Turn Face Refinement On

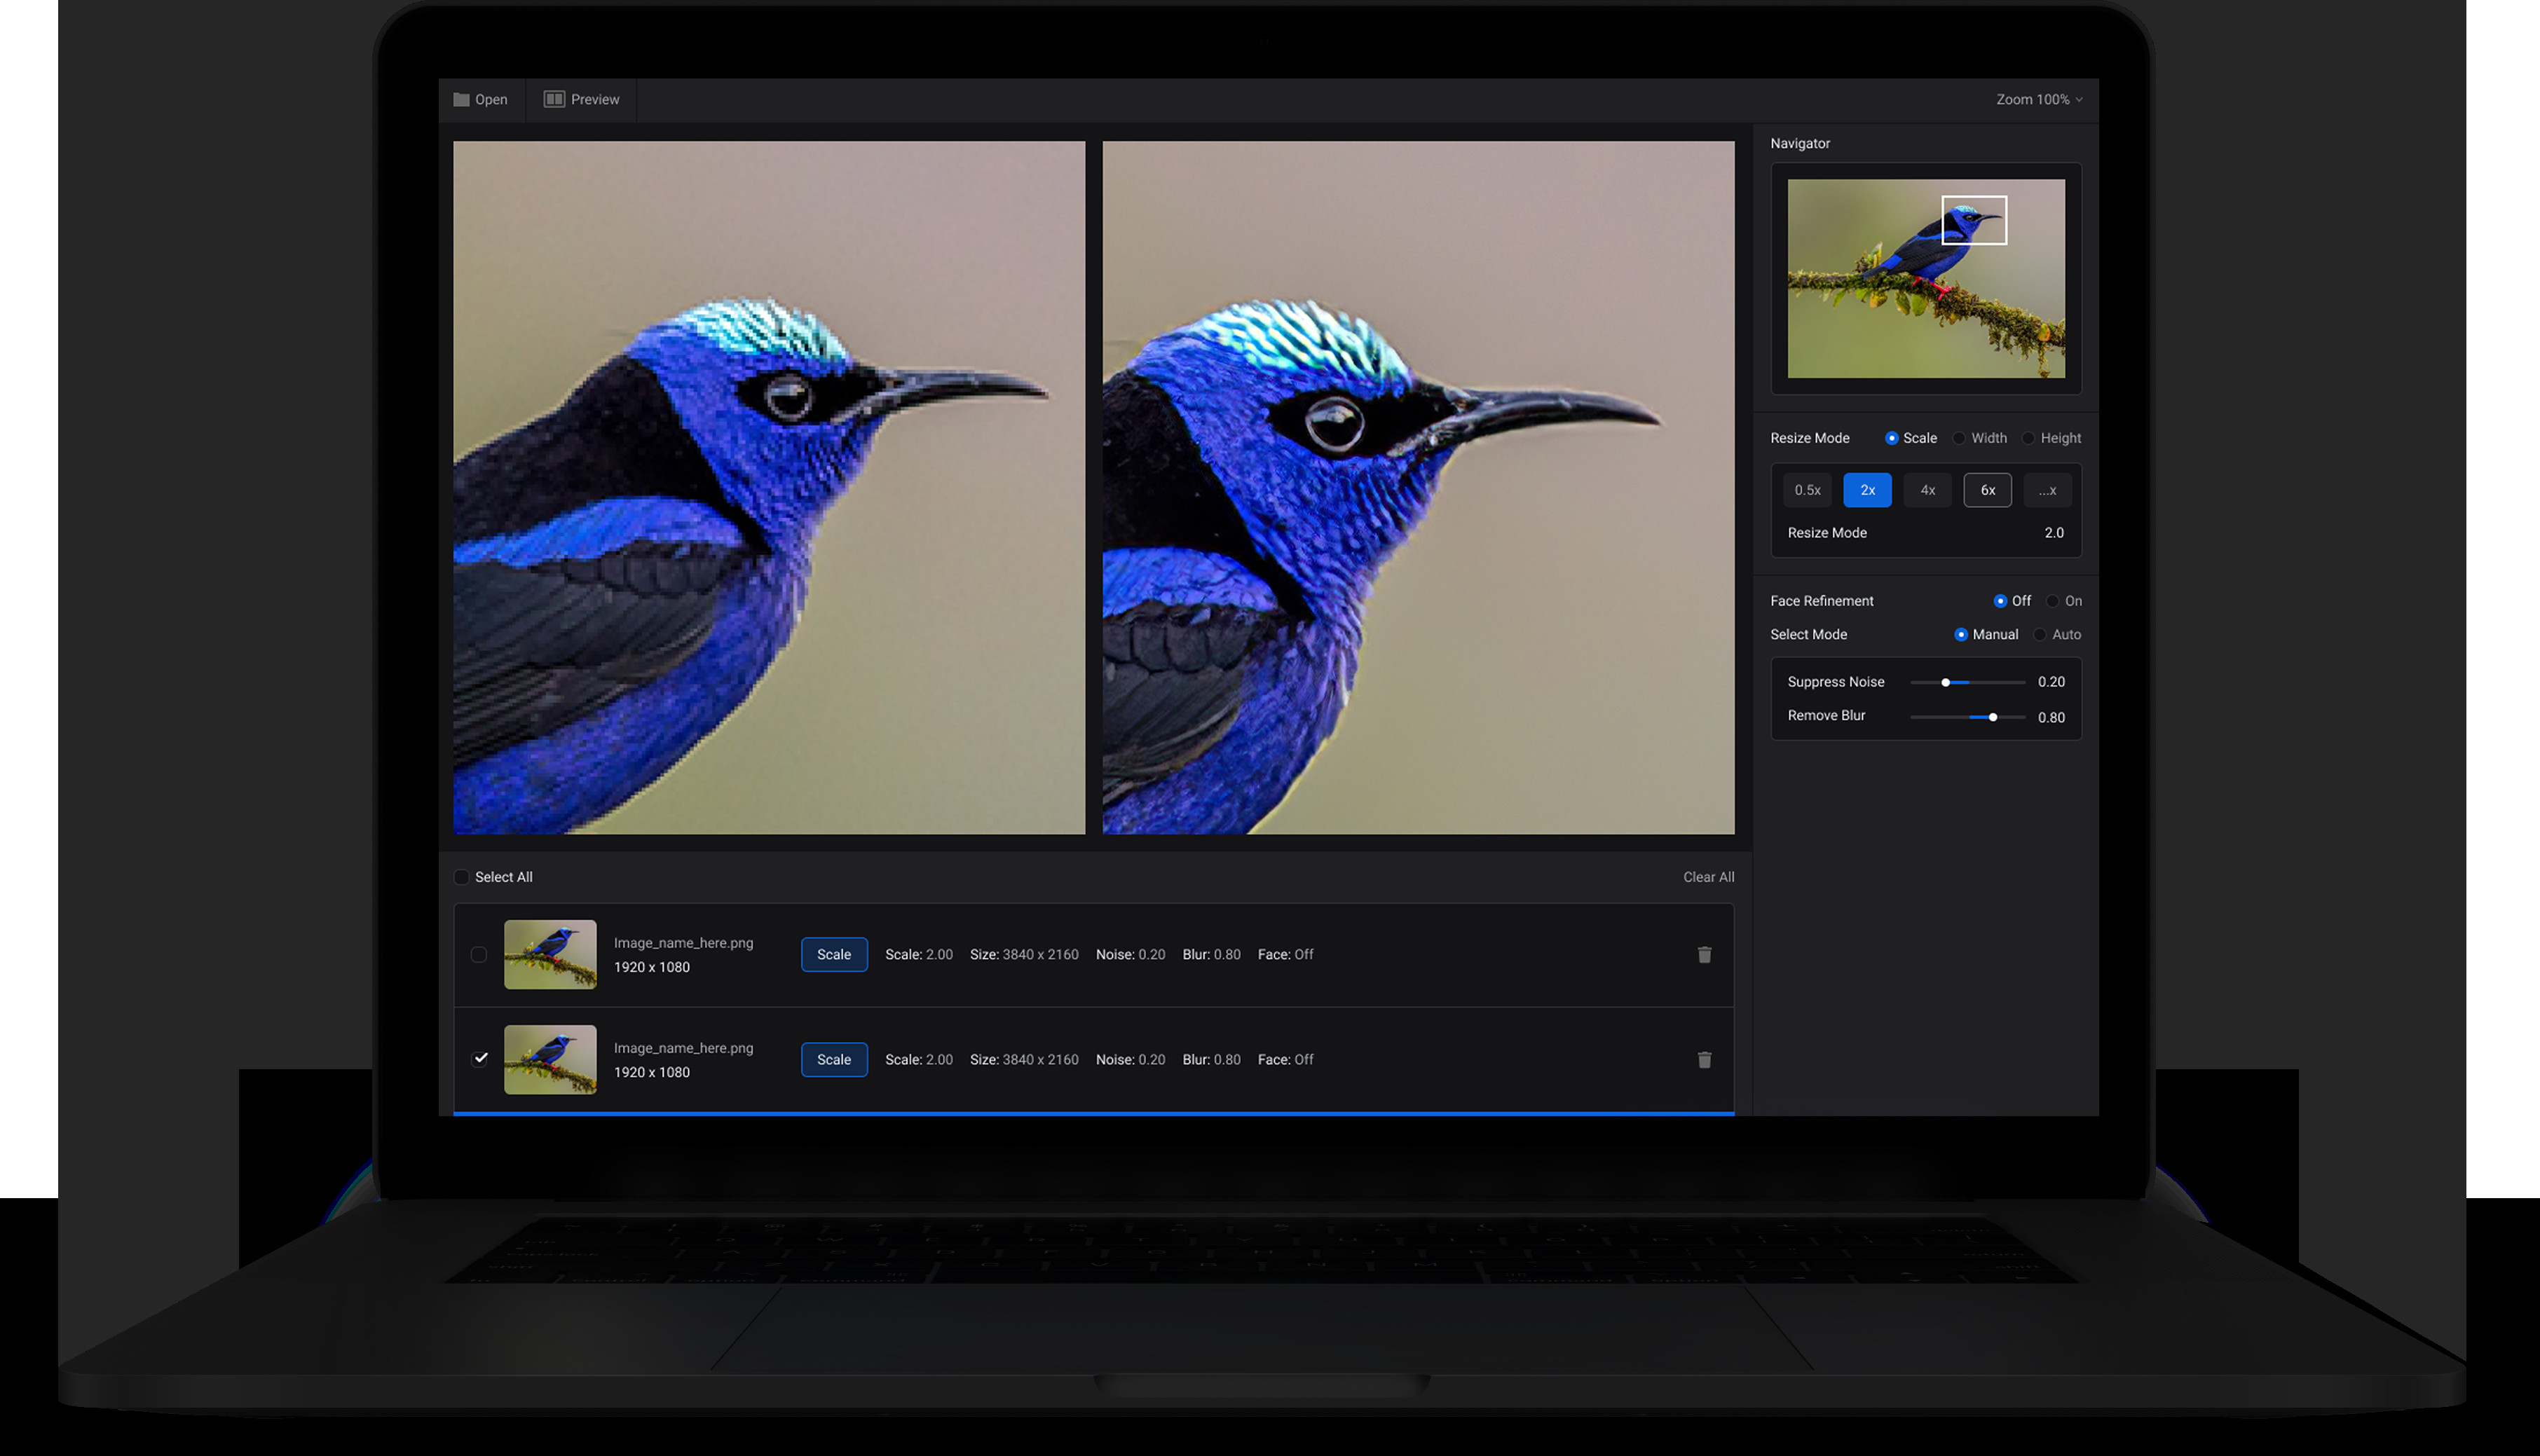coord(2052,601)
